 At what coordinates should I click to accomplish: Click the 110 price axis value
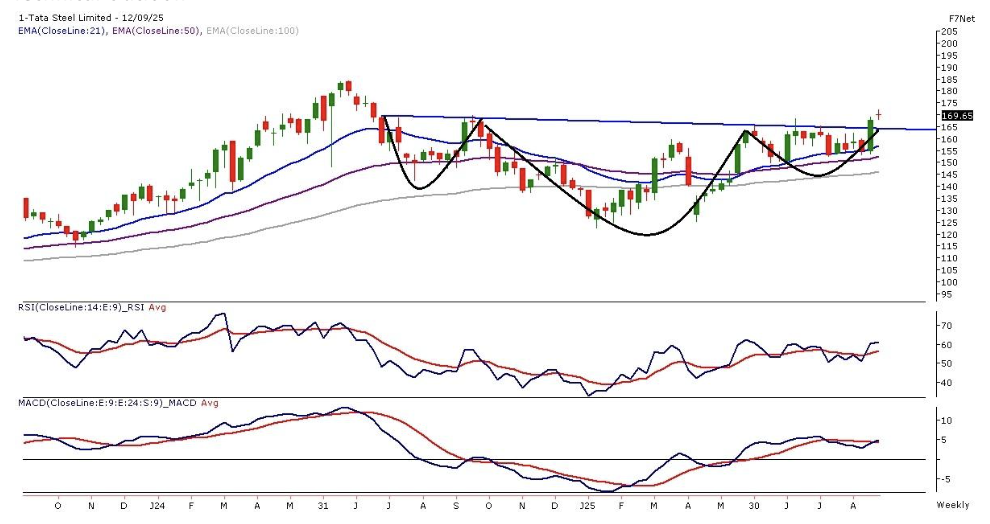click(949, 258)
